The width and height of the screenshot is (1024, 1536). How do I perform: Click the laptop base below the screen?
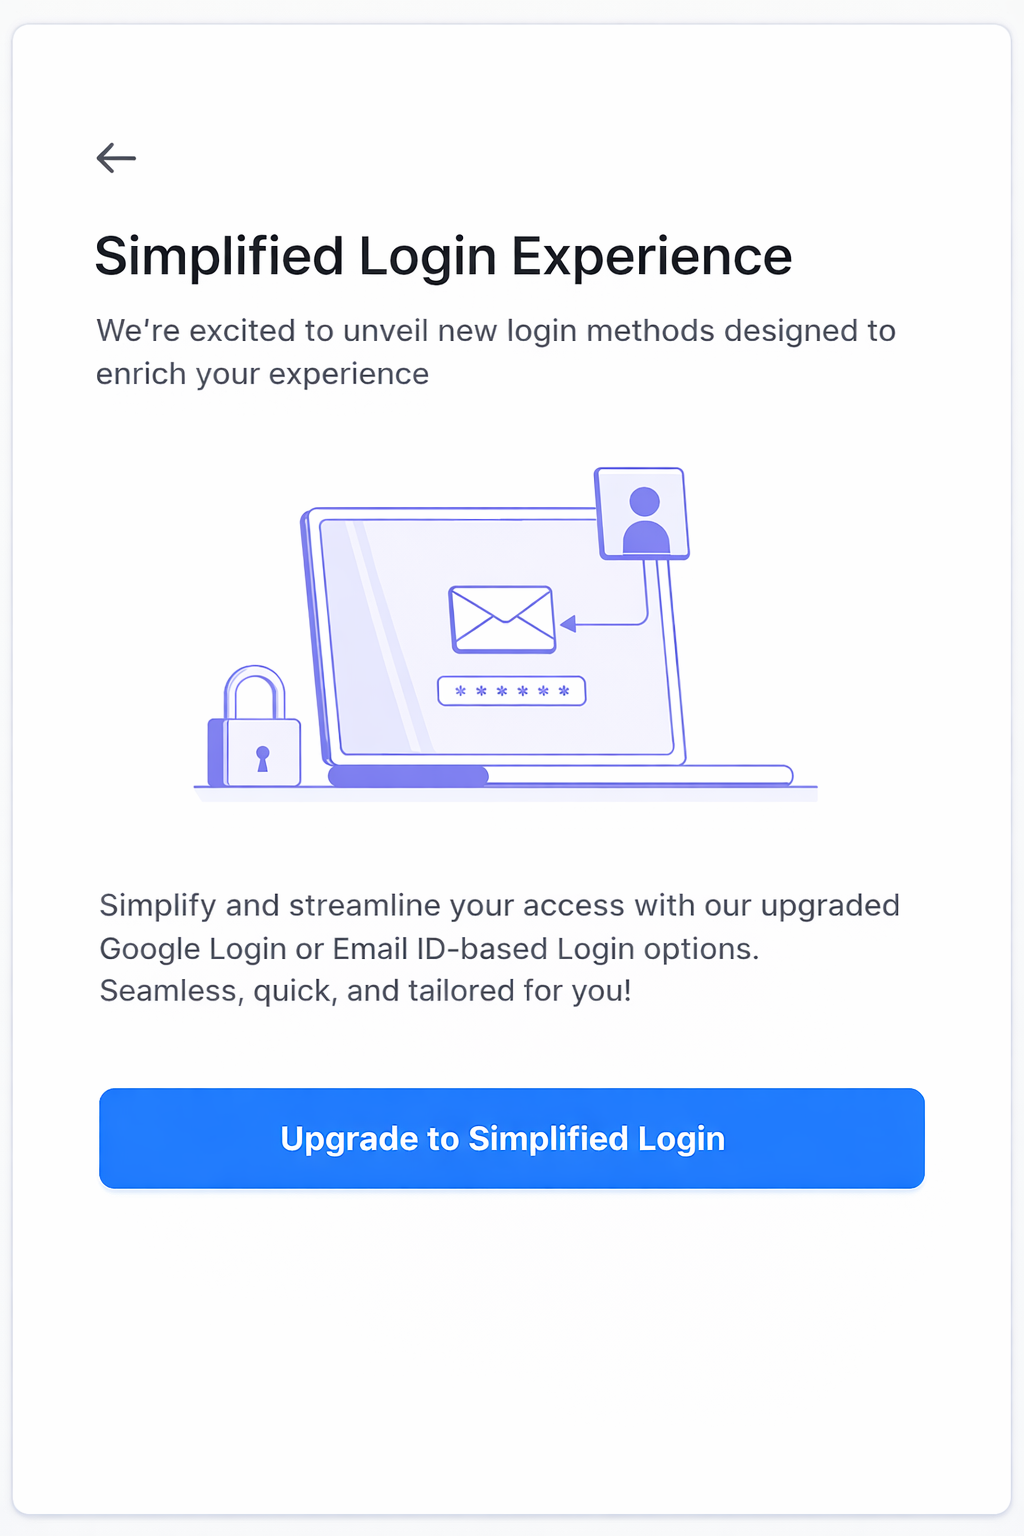point(560,775)
